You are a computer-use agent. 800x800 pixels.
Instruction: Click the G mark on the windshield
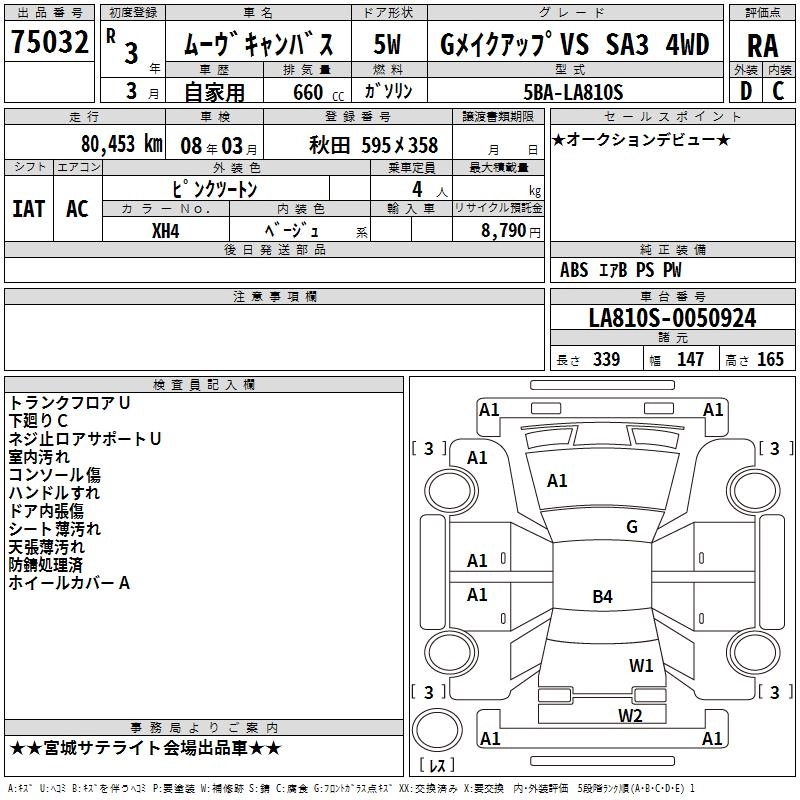coord(631,527)
